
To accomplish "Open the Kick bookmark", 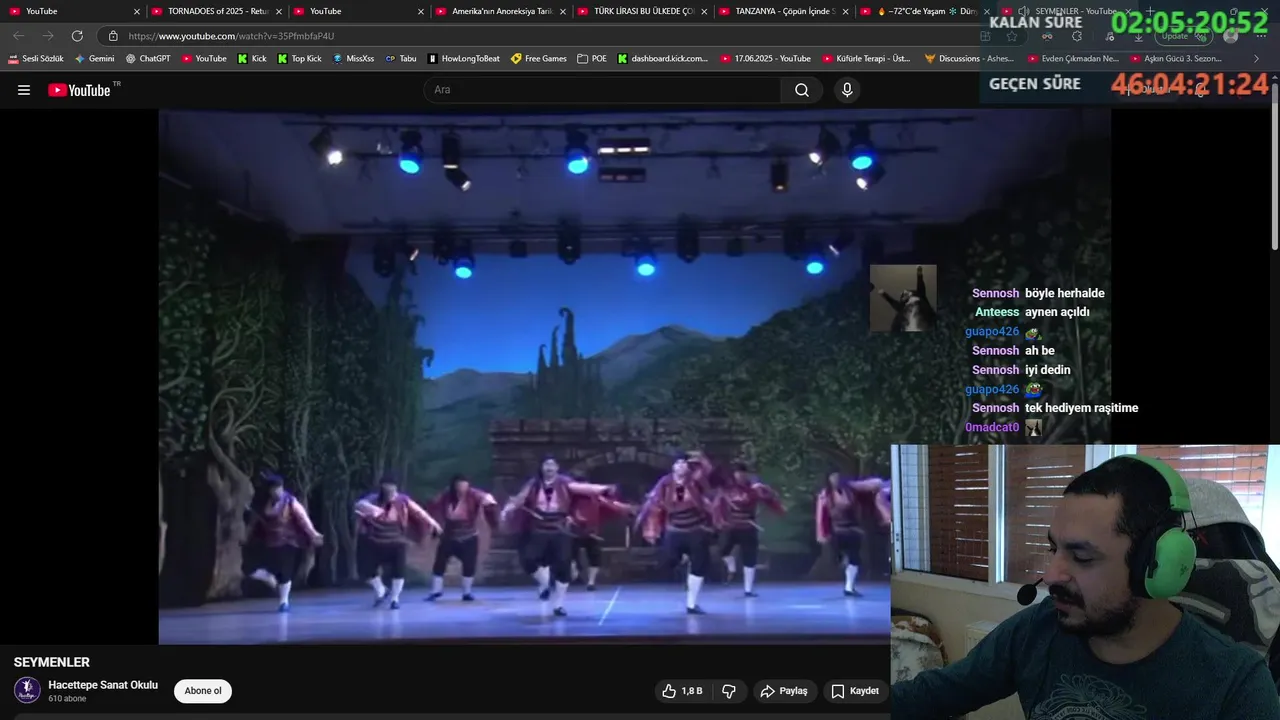I will pos(252,59).
